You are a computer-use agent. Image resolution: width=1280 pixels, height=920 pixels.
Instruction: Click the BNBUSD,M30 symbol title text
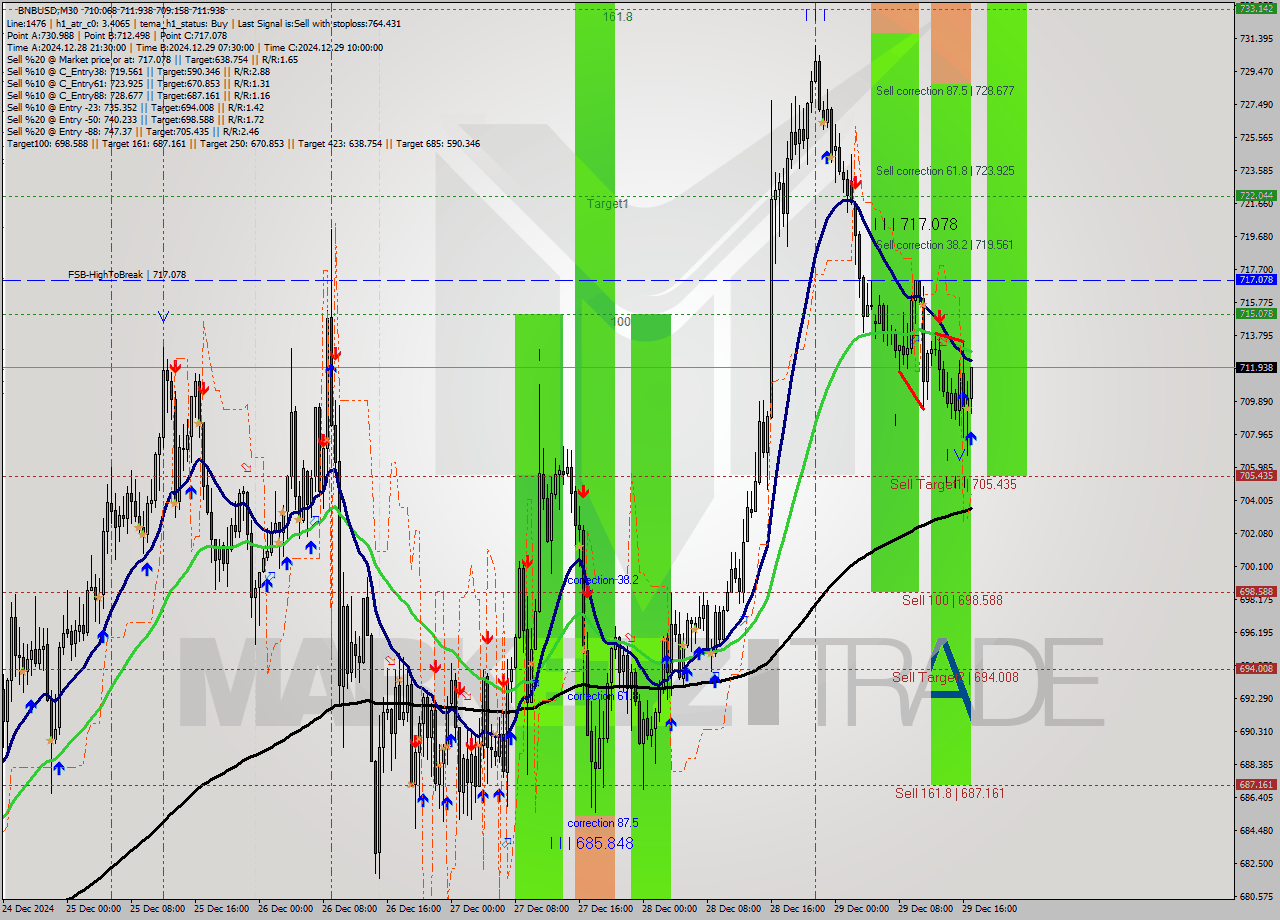47,10
